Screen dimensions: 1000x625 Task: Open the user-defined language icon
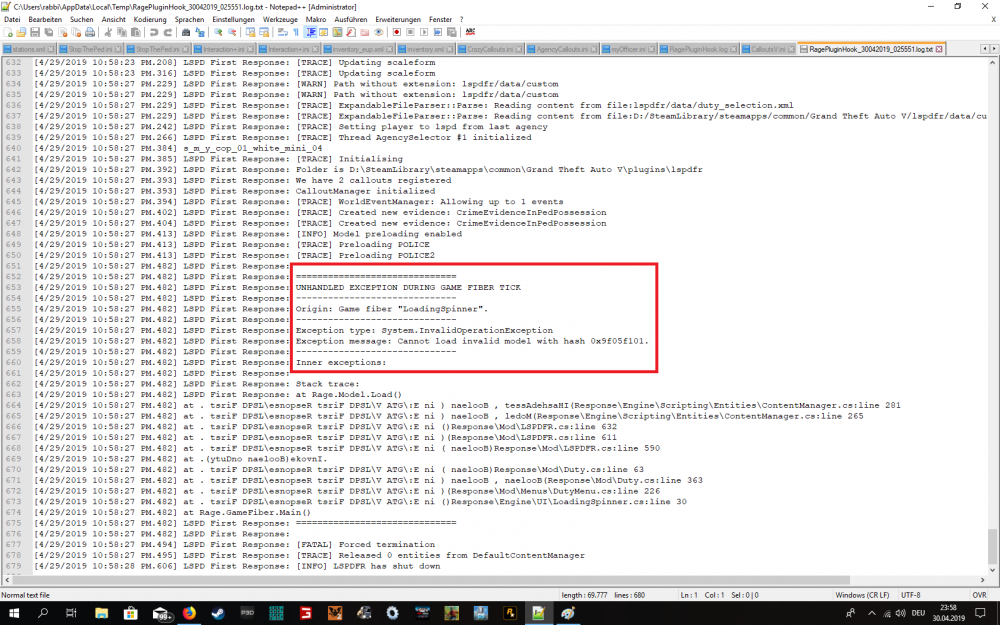click(323, 32)
